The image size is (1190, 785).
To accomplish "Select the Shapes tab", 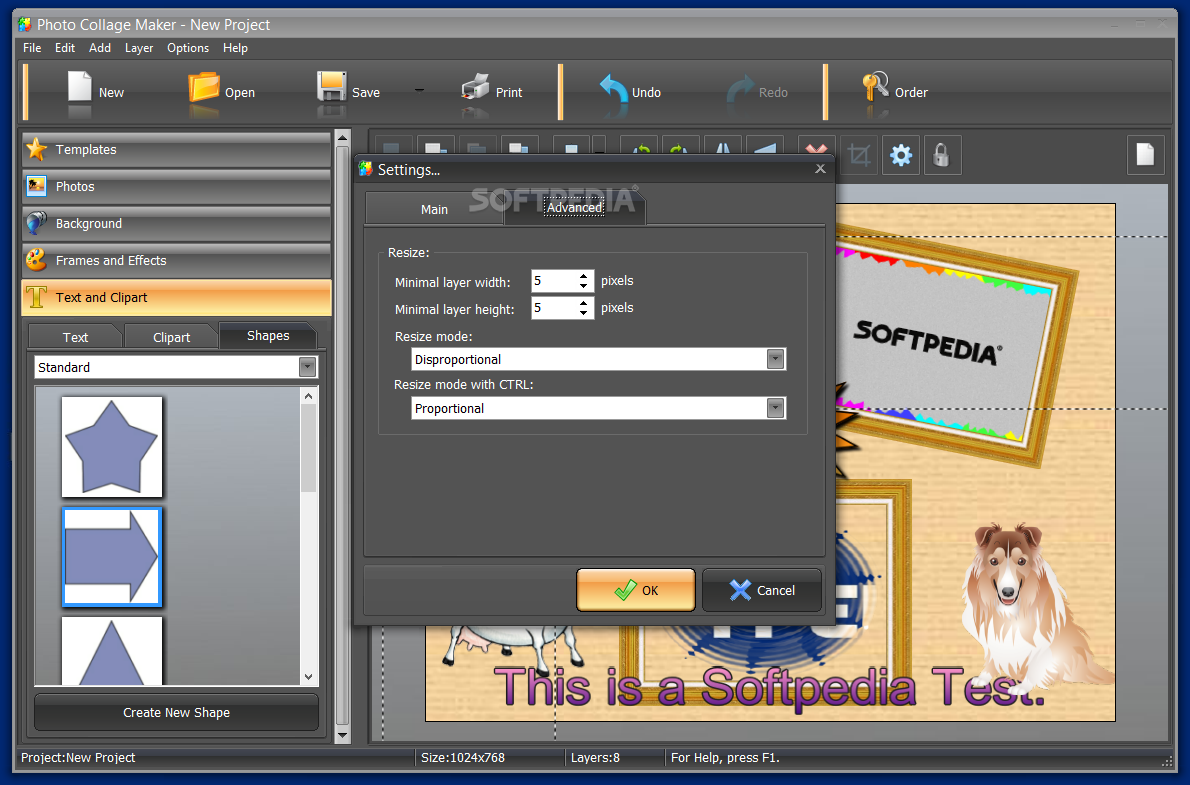I will (x=268, y=336).
